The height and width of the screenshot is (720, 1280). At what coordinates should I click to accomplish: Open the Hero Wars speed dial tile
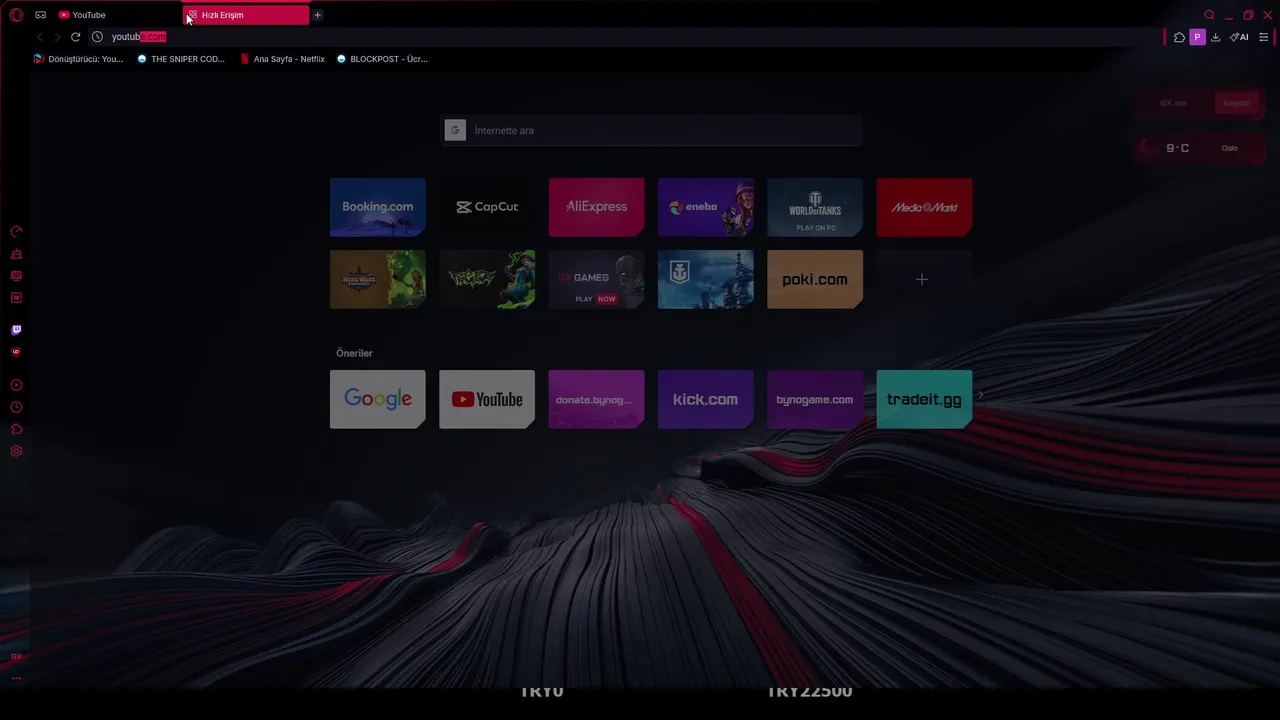(378, 279)
